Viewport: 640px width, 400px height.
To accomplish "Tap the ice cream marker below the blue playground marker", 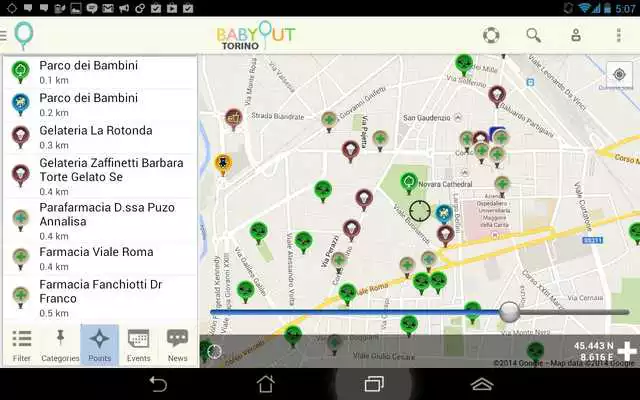I will [445, 236].
